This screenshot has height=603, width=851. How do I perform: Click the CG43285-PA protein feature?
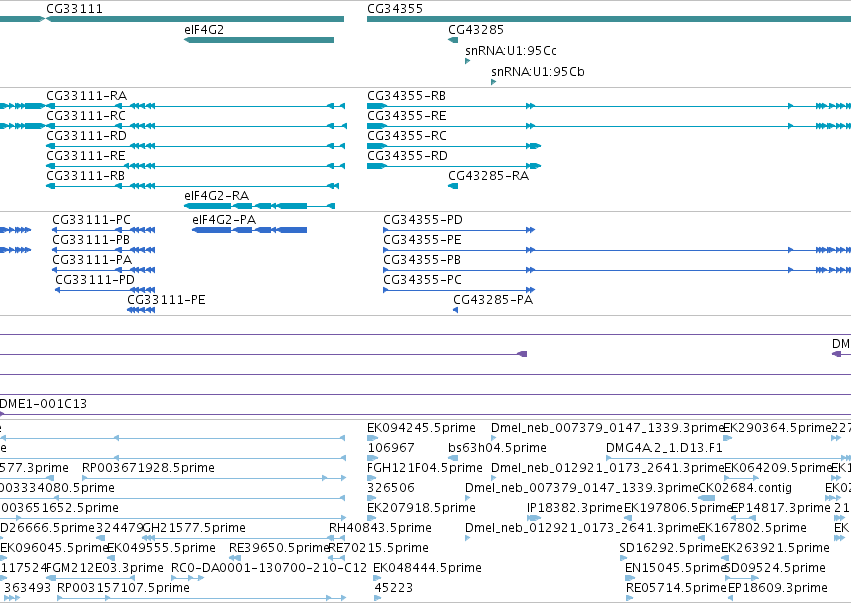(456, 310)
